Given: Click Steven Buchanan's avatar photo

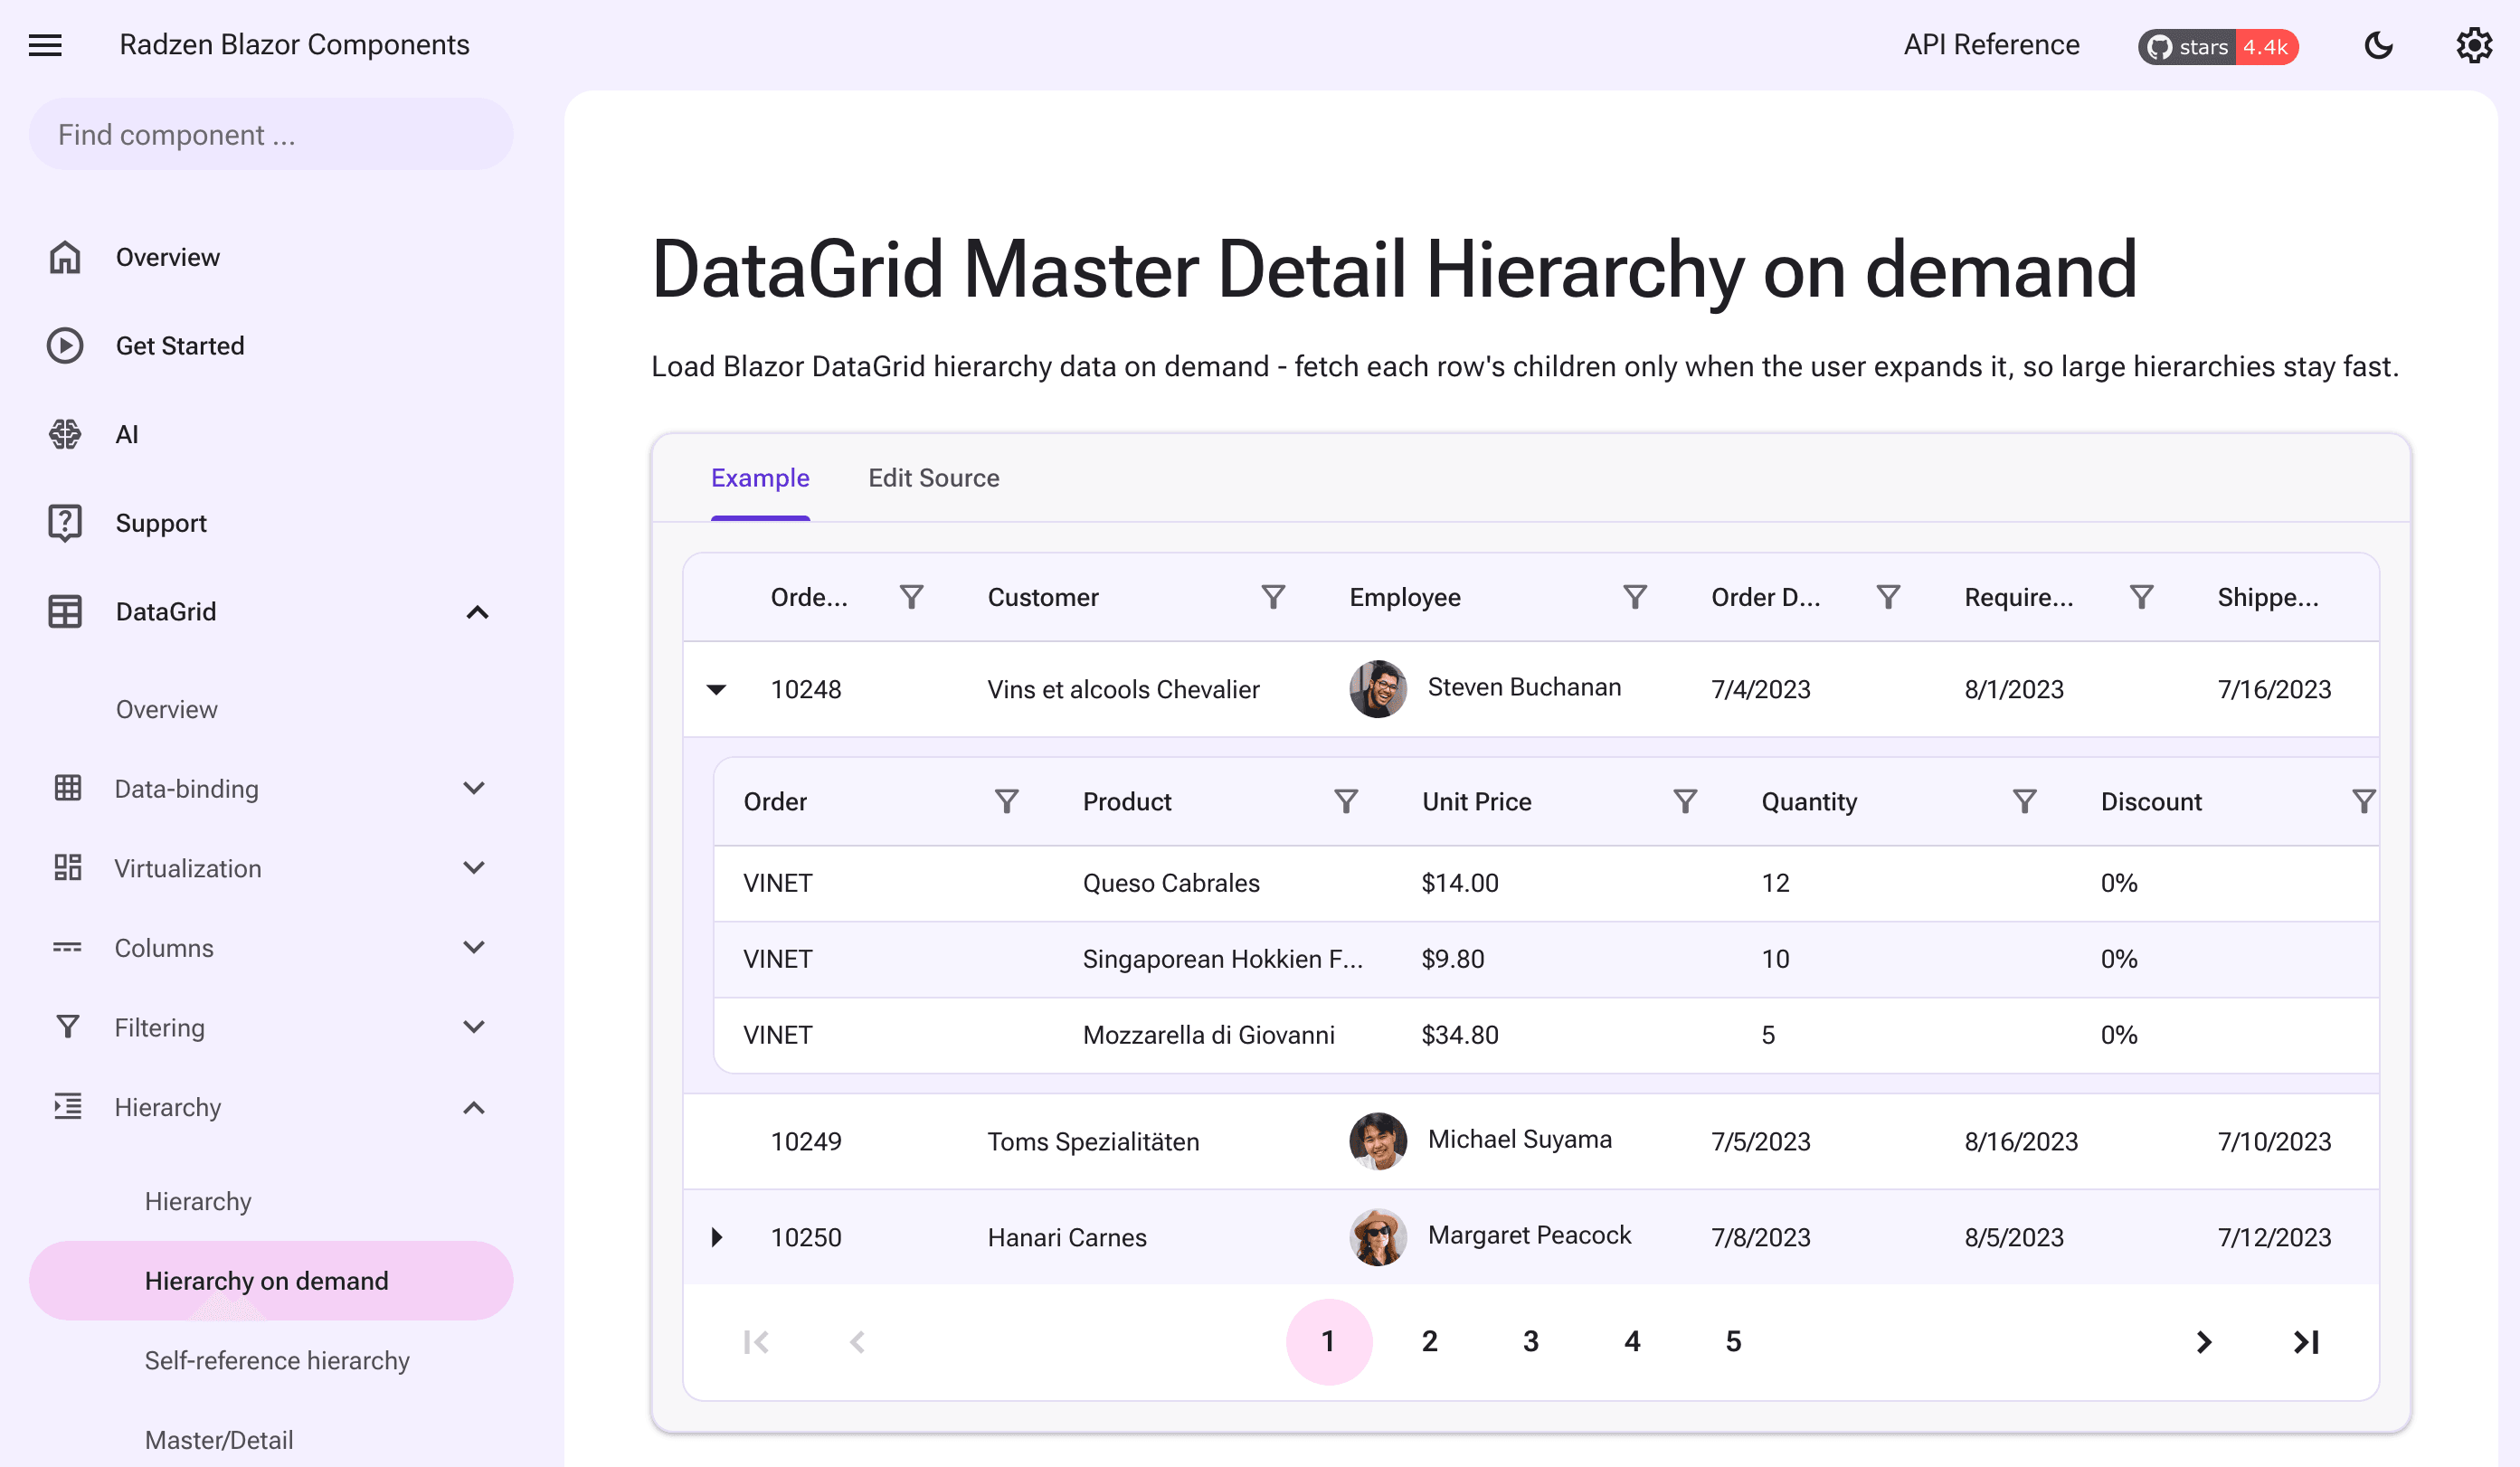Looking at the screenshot, I should [1378, 688].
